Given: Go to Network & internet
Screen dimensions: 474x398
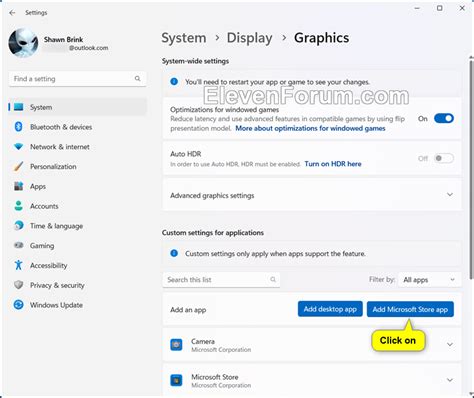Looking at the screenshot, I should pos(78,147).
